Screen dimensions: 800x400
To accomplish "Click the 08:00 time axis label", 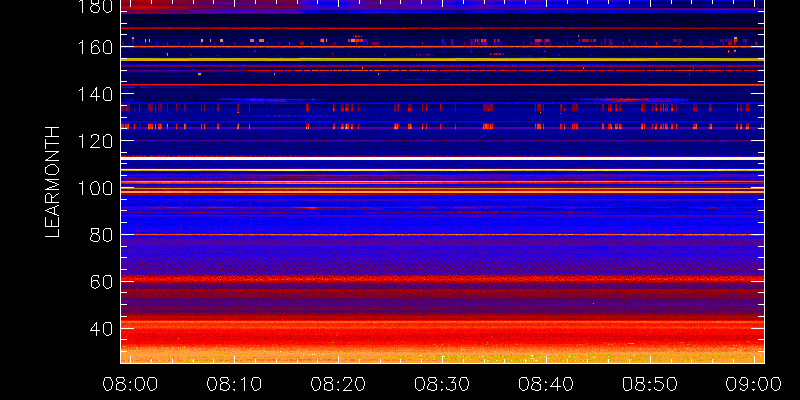I will click(x=130, y=384).
